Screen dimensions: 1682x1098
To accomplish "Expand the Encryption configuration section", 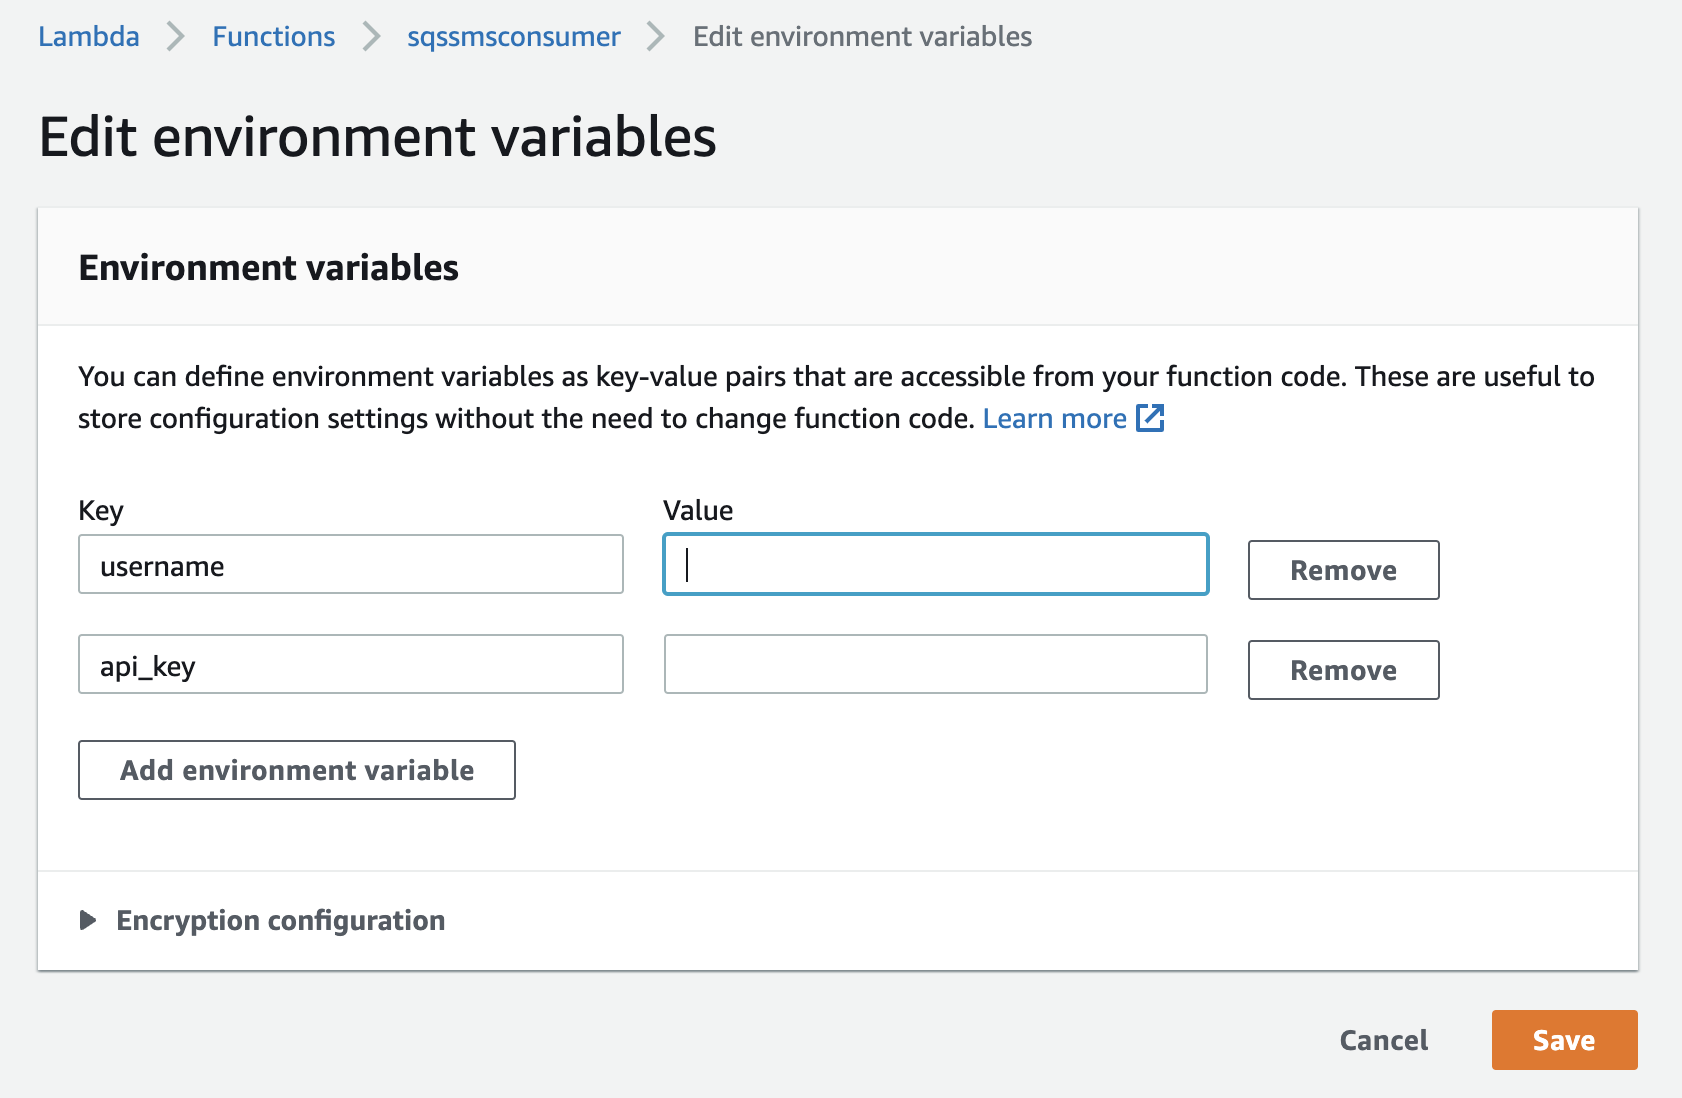I will (x=262, y=920).
